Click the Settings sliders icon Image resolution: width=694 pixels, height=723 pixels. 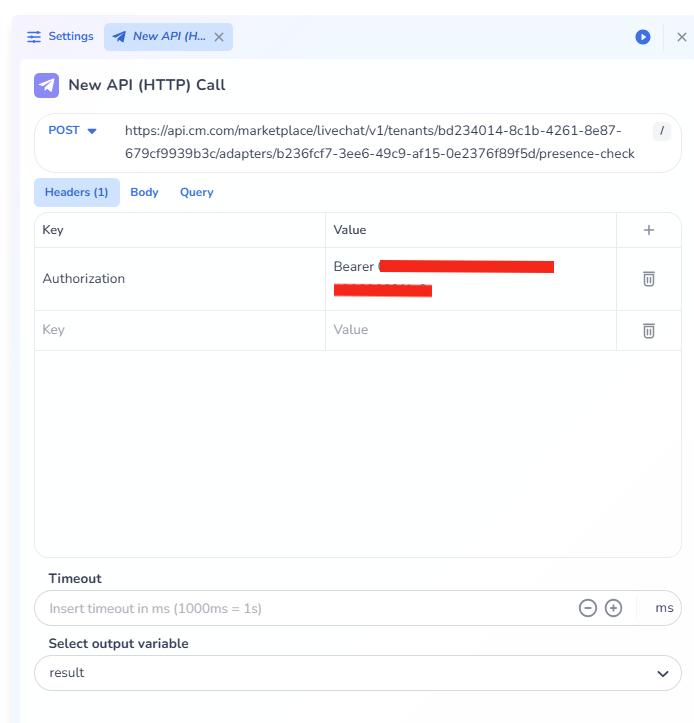click(34, 37)
